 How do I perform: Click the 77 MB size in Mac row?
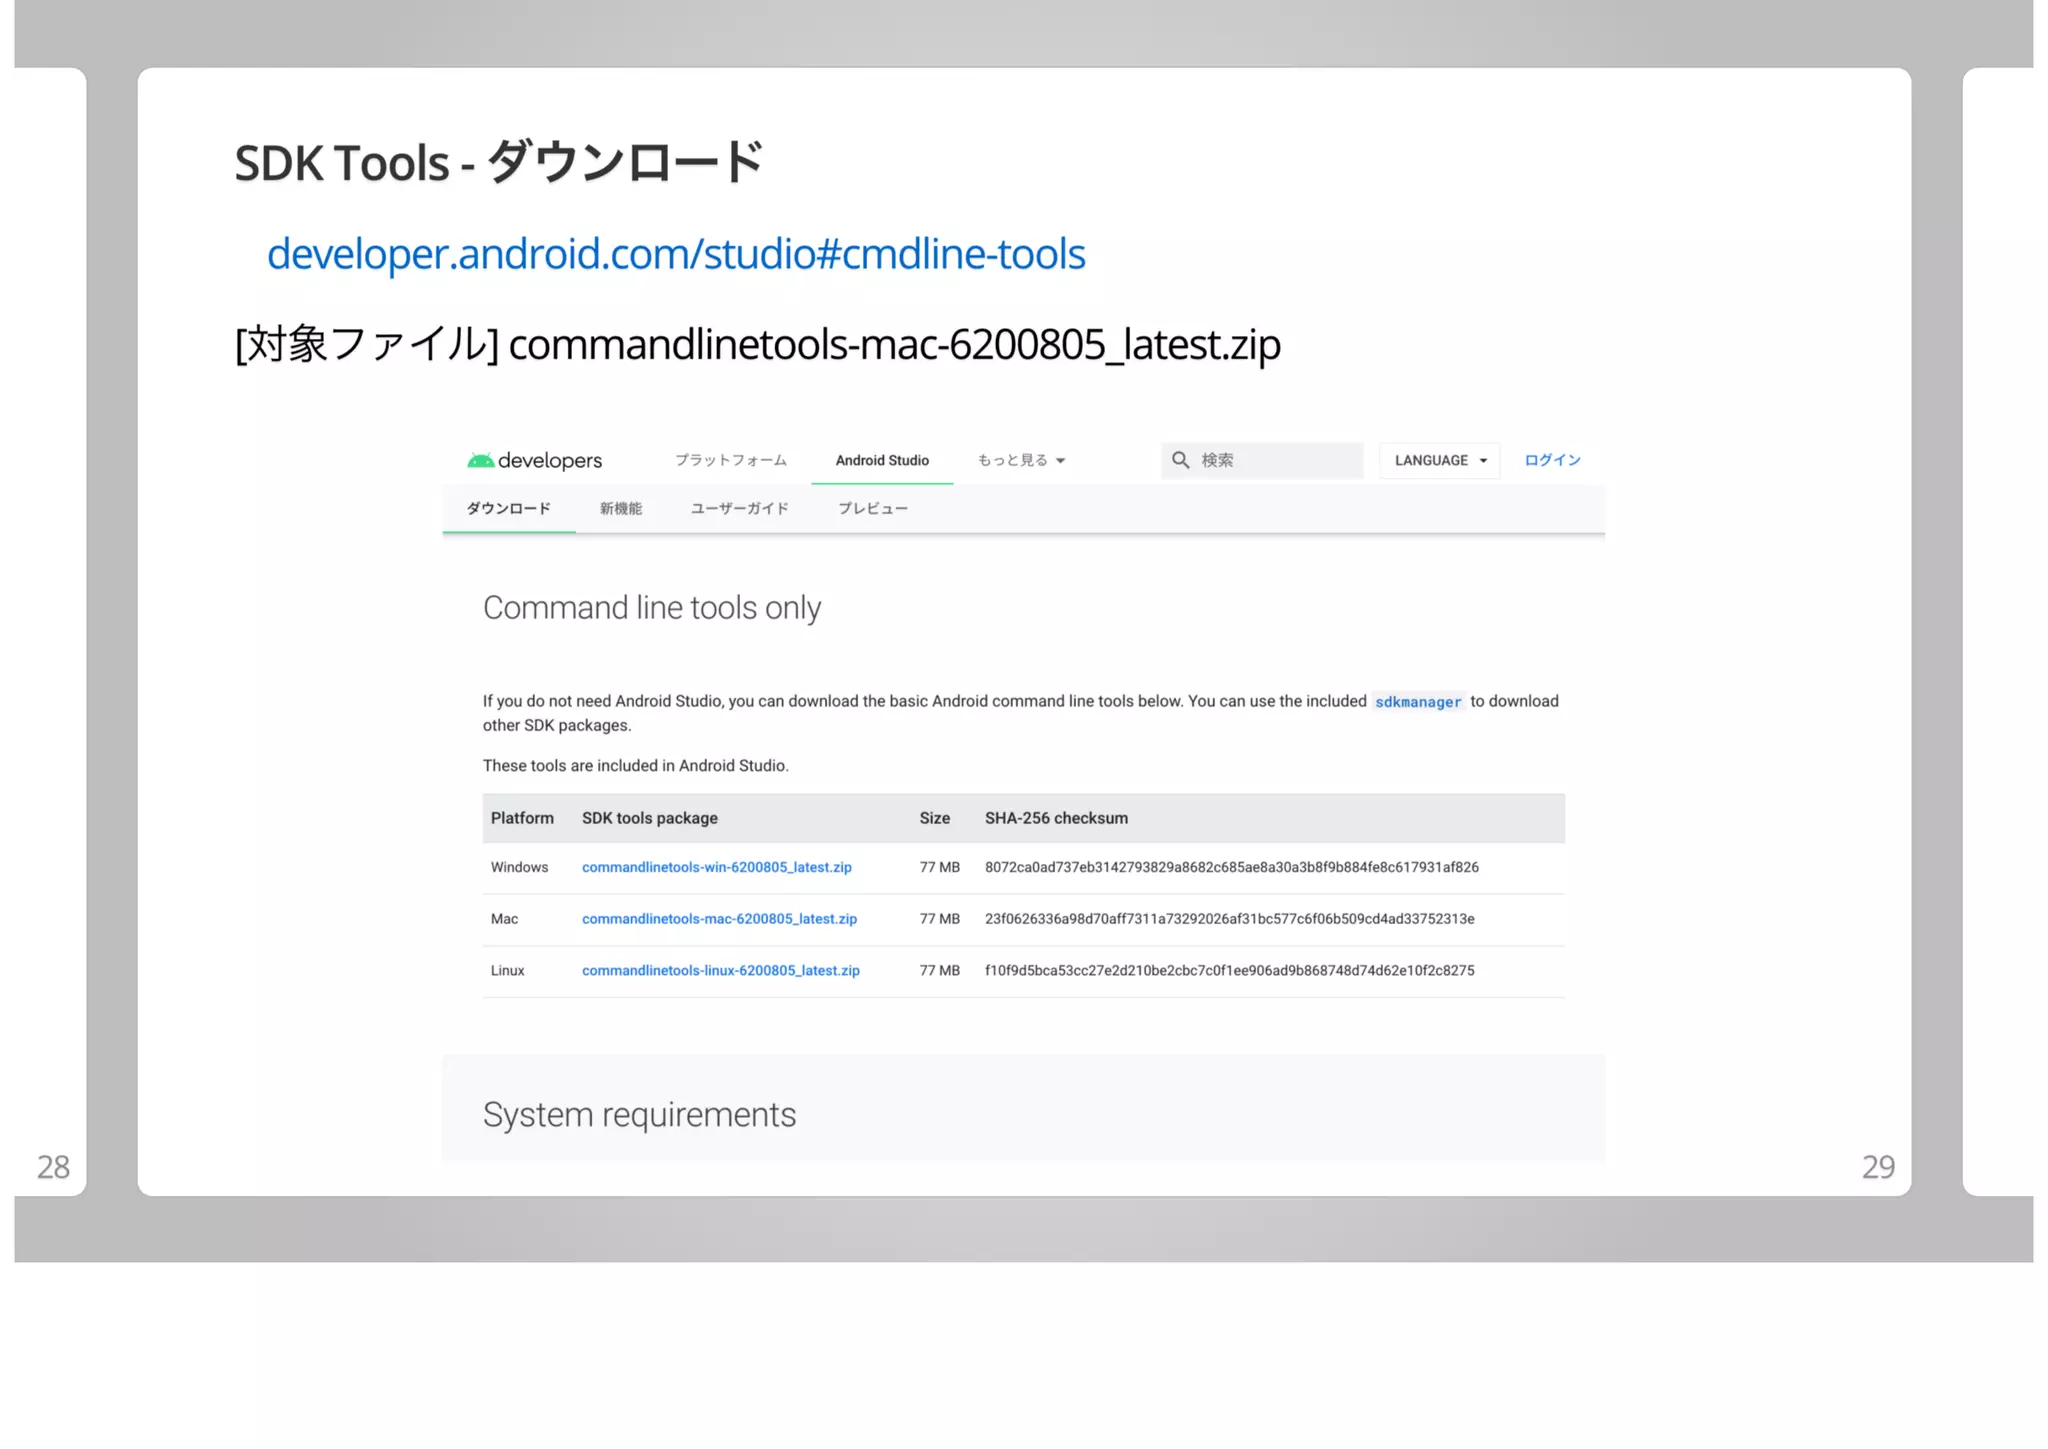click(x=940, y=919)
